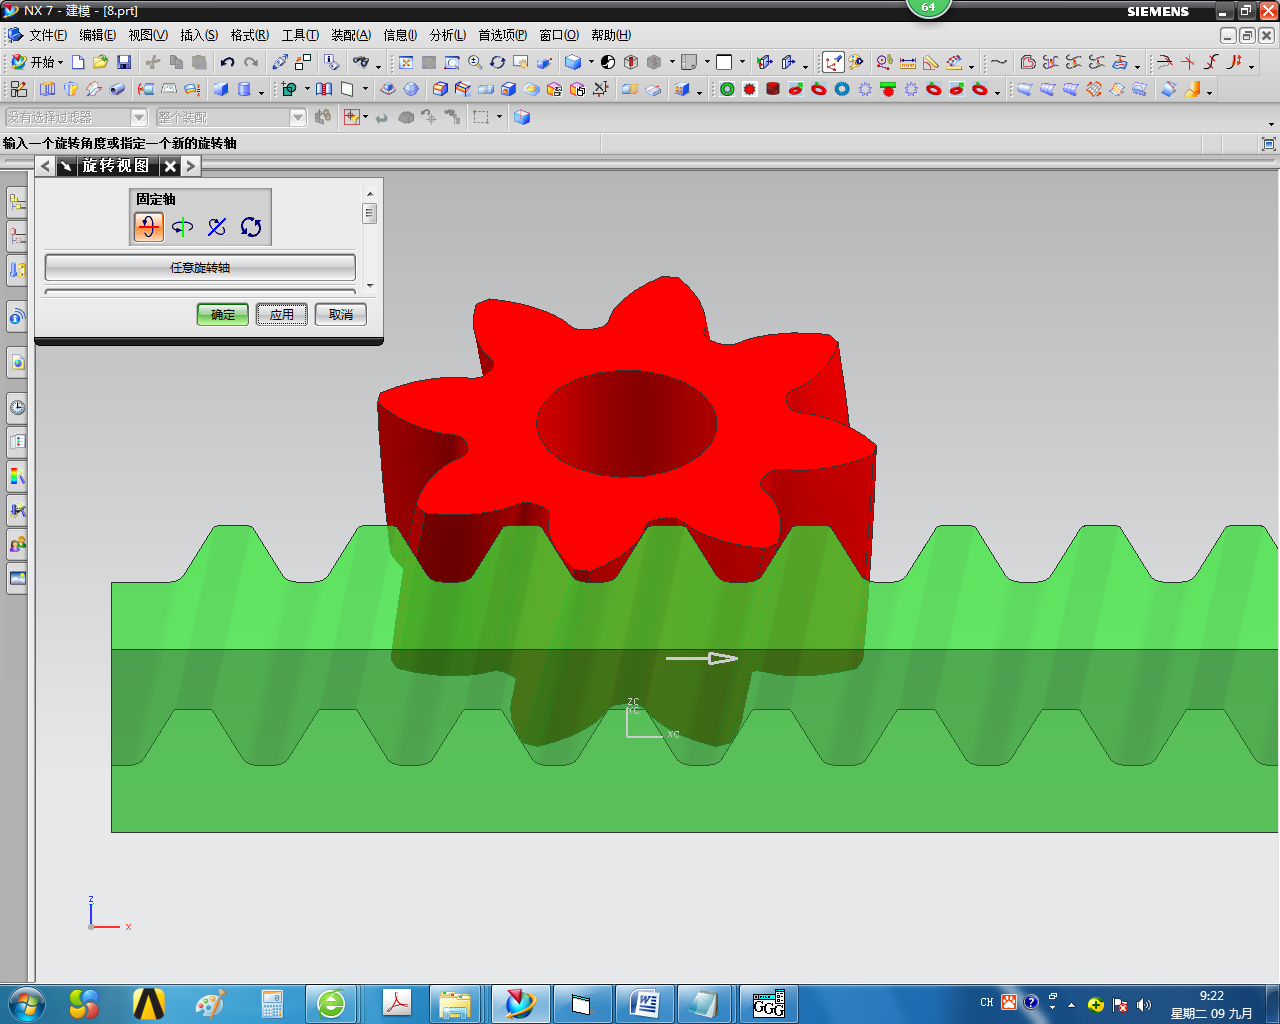Open the Assembly Navigator sidebar tab

click(x=17, y=203)
